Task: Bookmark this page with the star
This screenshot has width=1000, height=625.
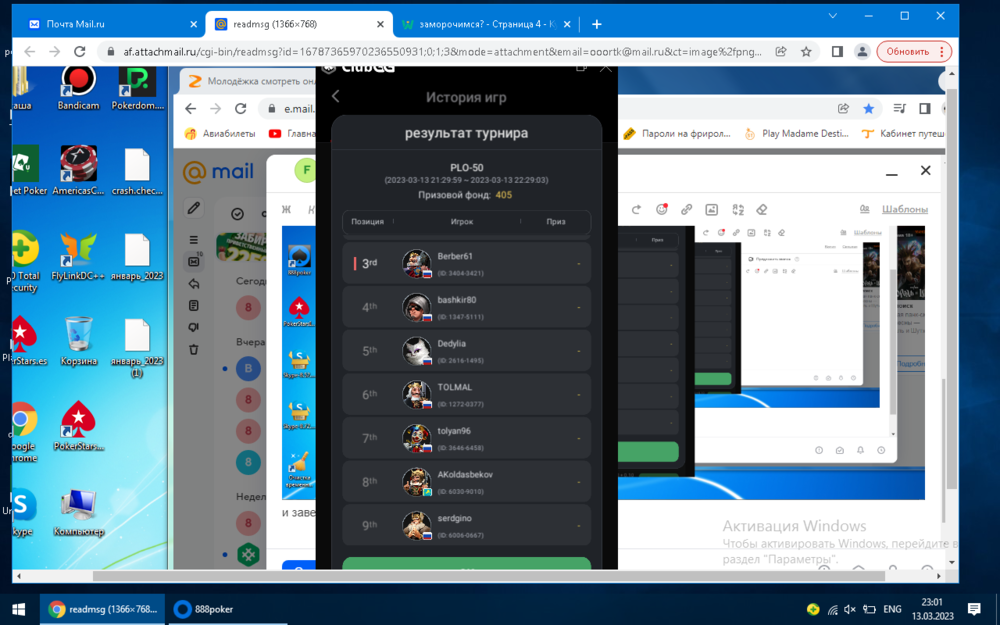Action: tap(806, 52)
